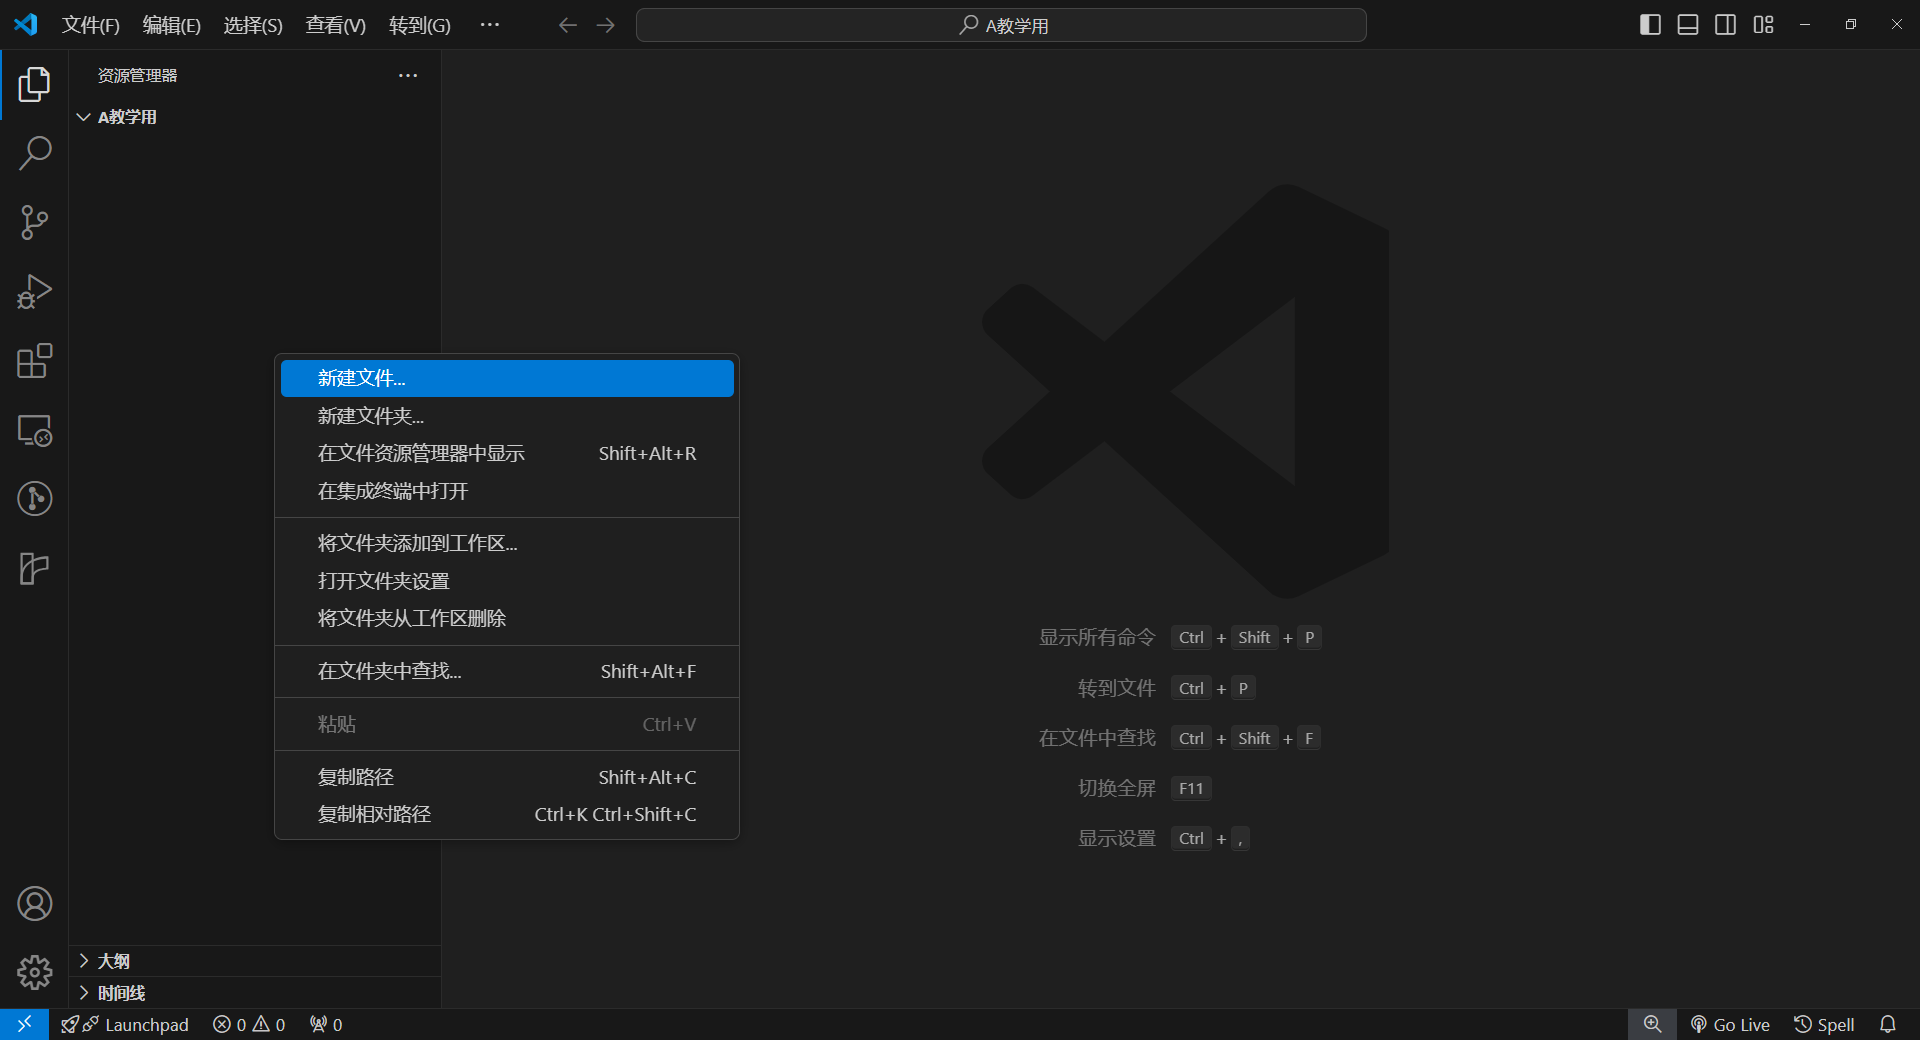1920x1040 pixels.
Task: Expand the 大纲 outline section
Action: pos(254,961)
